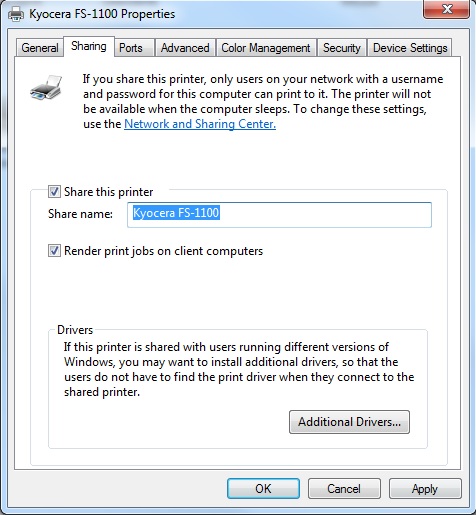Click inside the Share name text field
This screenshot has height=515, width=476.
[x=279, y=215]
